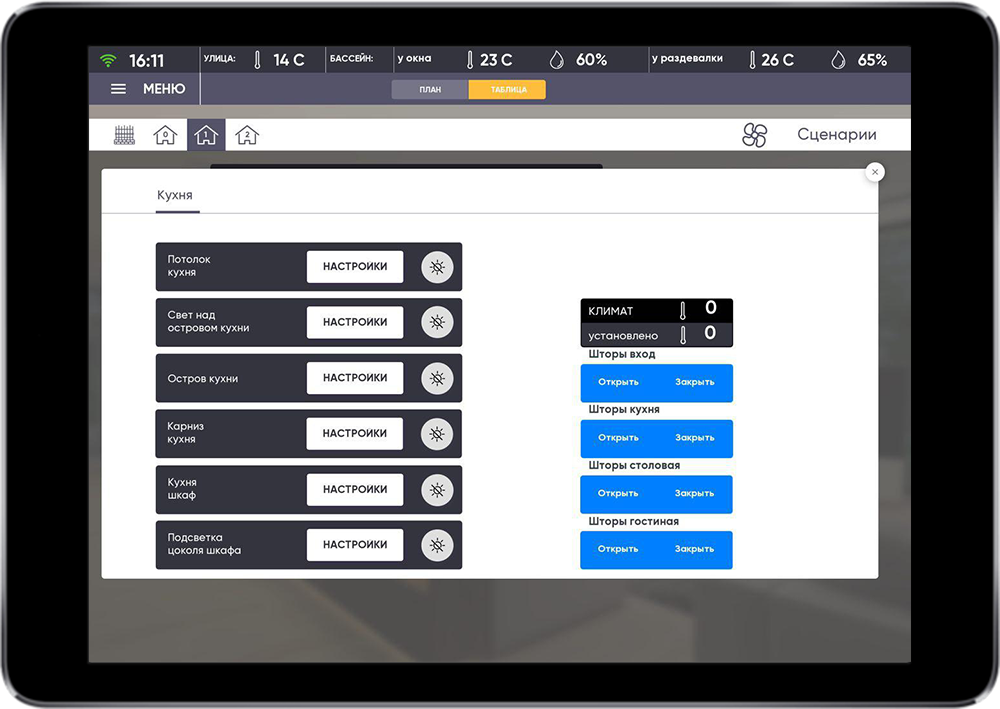Open the Кухня tab

tap(175, 195)
